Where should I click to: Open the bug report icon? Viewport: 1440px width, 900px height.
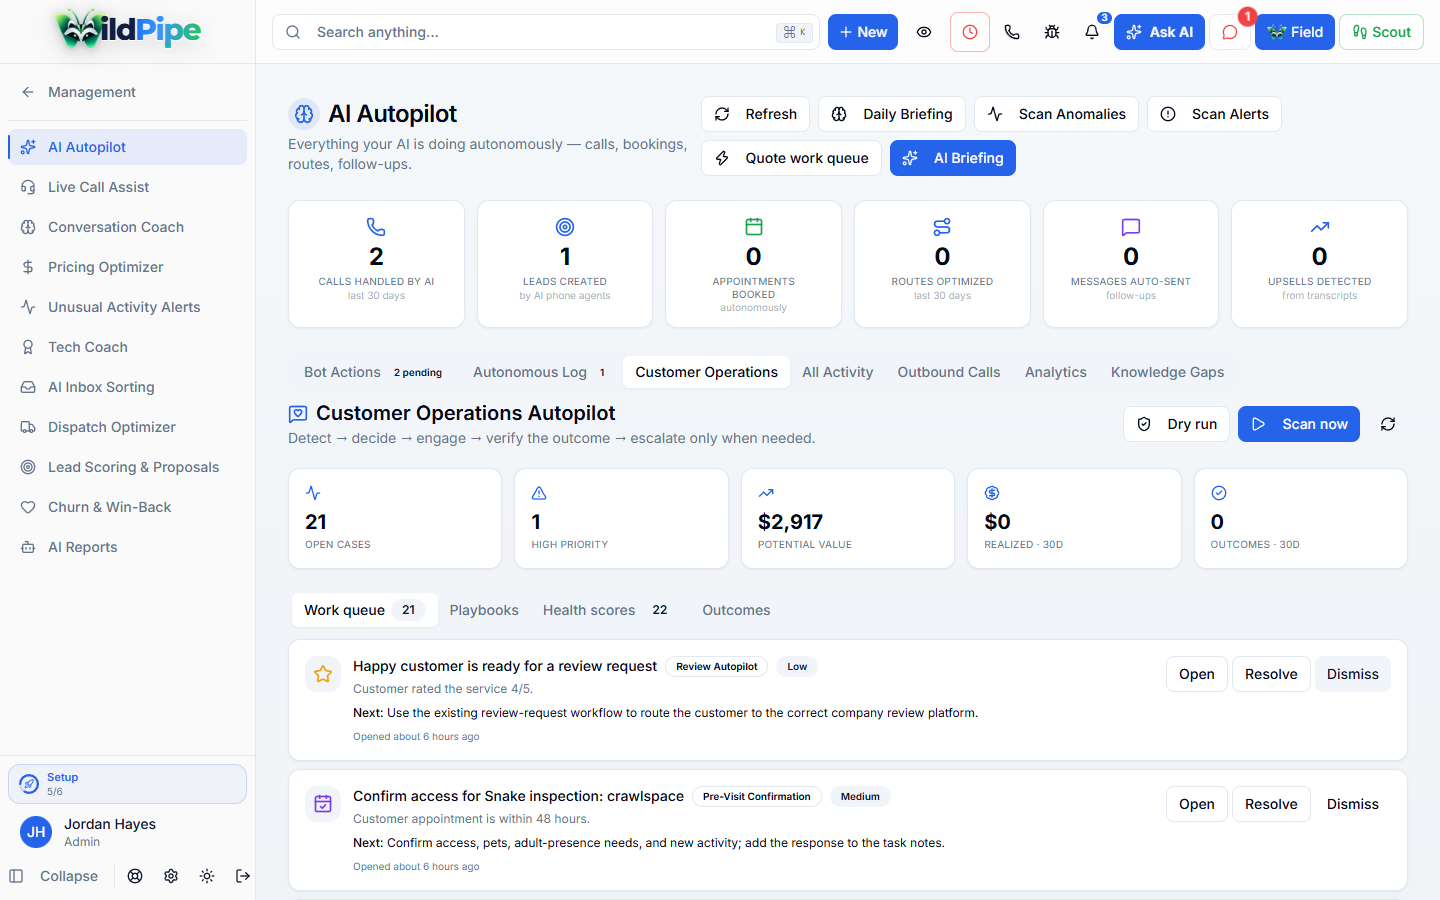1052,32
